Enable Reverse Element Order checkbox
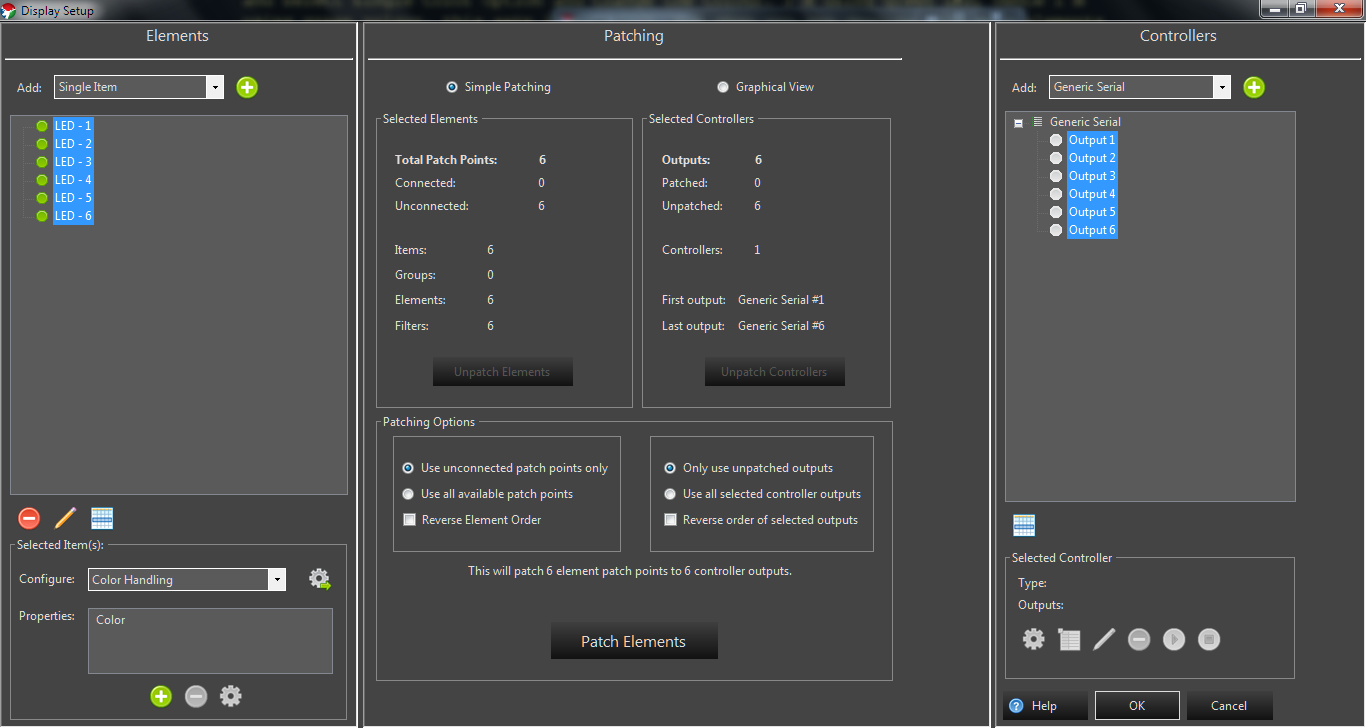Image resolution: width=1366 pixels, height=728 pixels. tap(409, 520)
